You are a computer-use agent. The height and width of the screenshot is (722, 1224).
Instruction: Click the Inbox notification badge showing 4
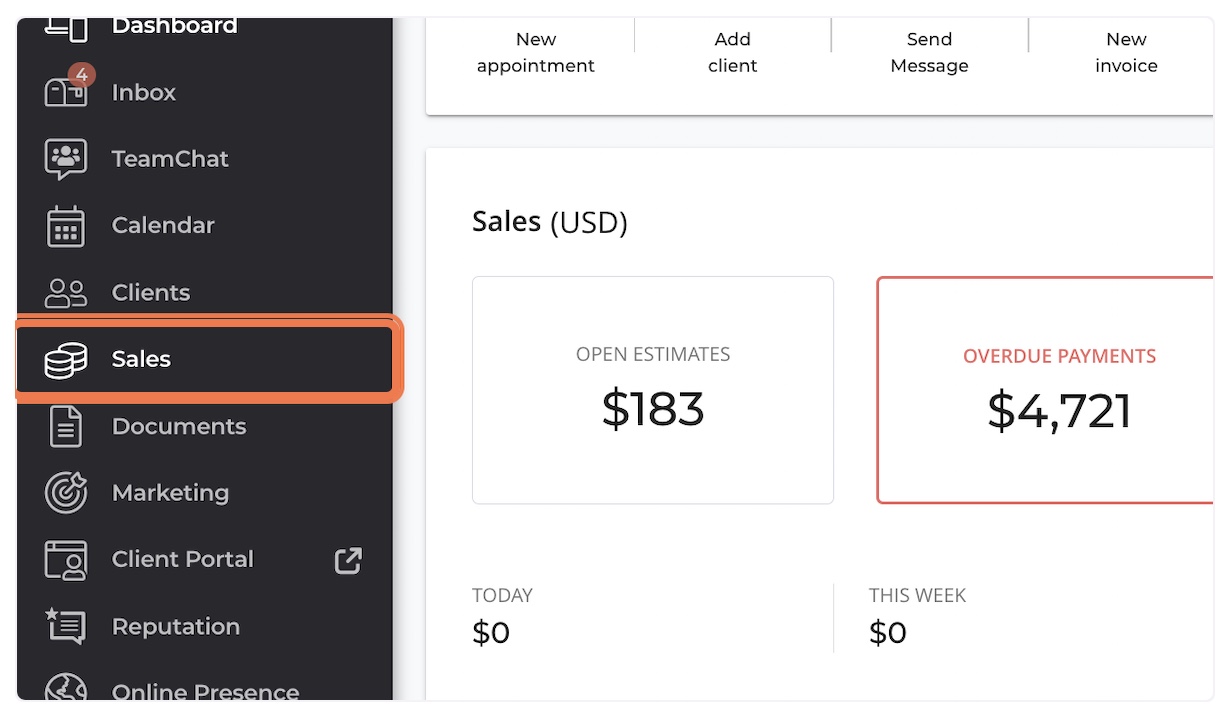[81, 75]
